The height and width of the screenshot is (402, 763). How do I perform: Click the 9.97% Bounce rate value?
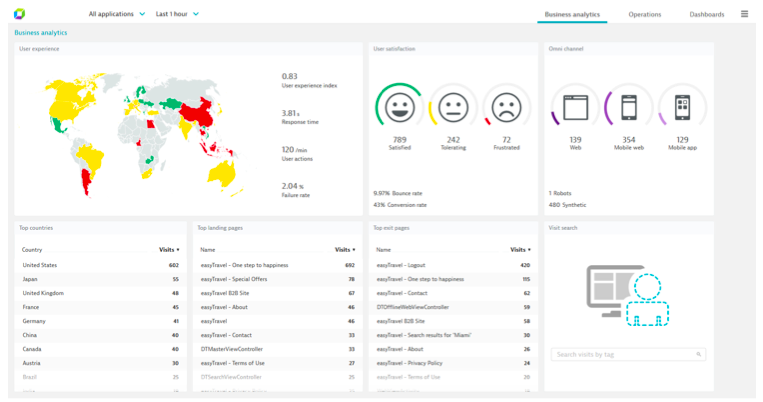398,193
